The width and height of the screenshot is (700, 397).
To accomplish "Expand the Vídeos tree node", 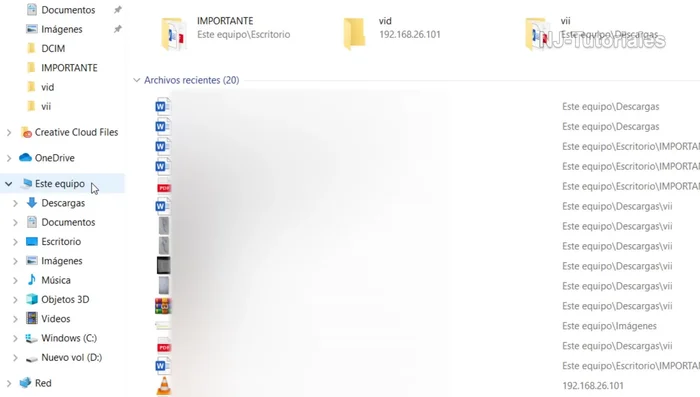I will [x=15, y=319].
